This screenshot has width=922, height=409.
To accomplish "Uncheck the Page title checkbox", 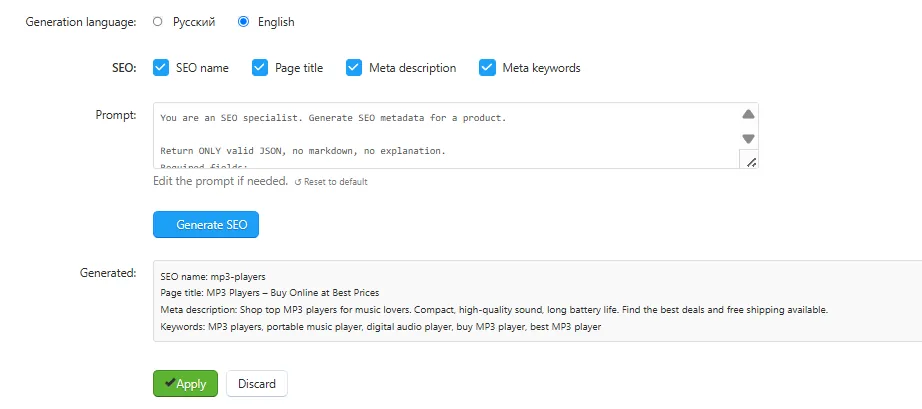I will pyautogui.click(x=260, y=68).
